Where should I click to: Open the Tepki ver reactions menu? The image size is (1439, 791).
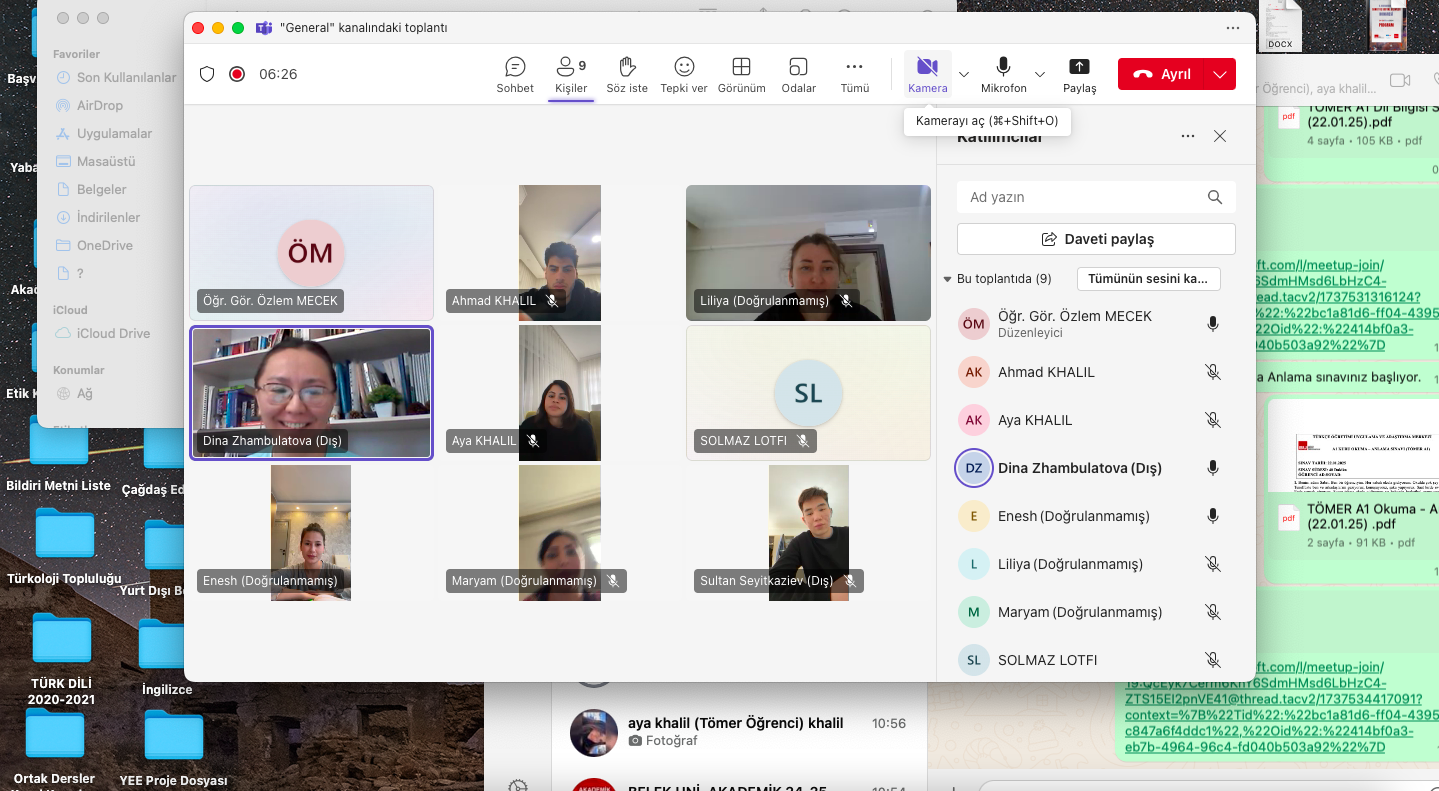click(684, 74)
